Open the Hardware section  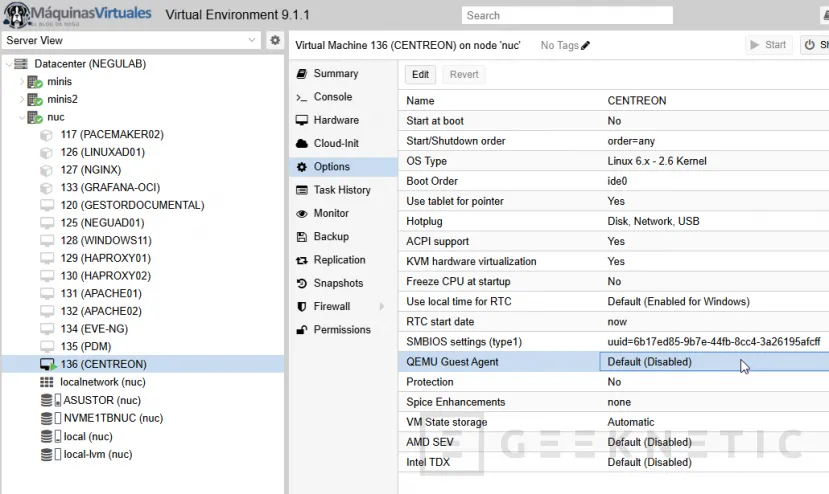coord(344,120)
